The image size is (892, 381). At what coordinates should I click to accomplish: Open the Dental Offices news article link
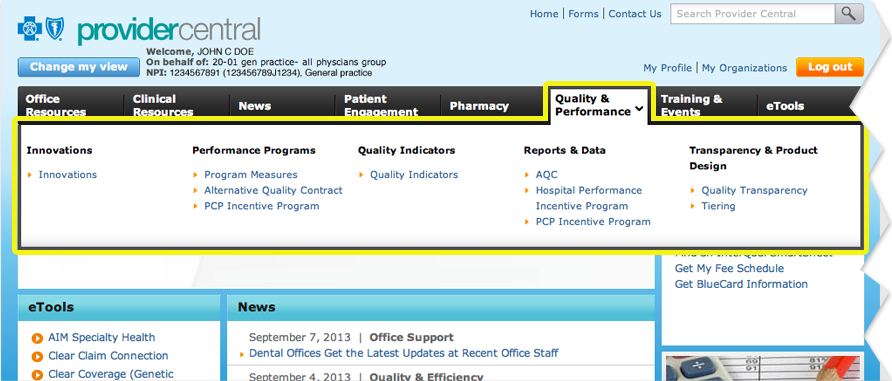[x=404, y=353]
